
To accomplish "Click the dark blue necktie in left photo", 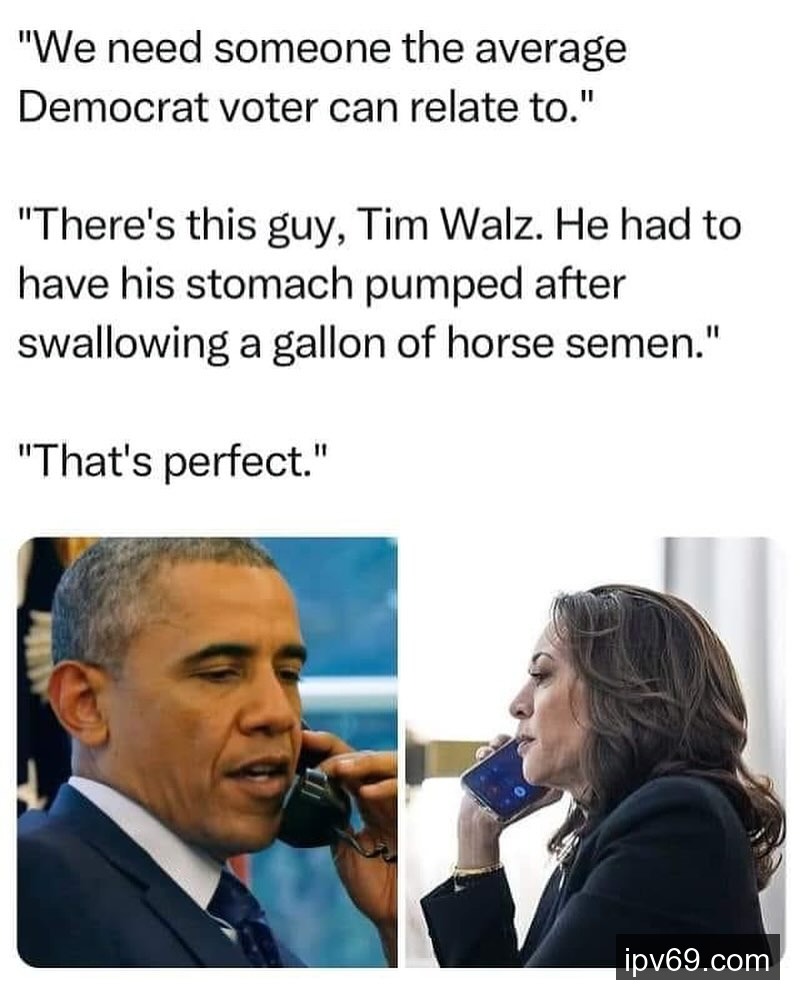I will pyautogui.click(x=247, y=916).
